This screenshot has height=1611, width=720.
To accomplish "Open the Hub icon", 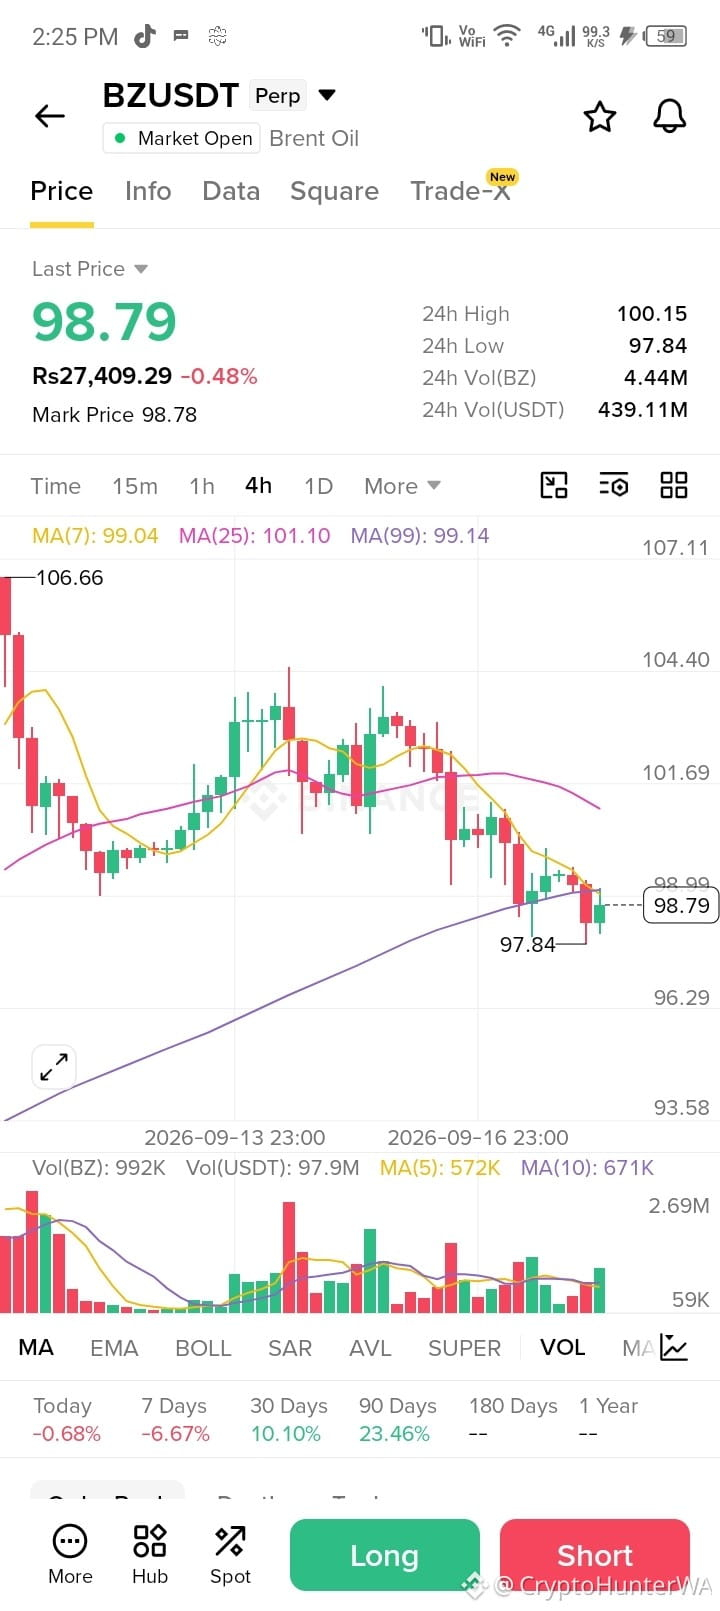I will [x=150, y=1554].
